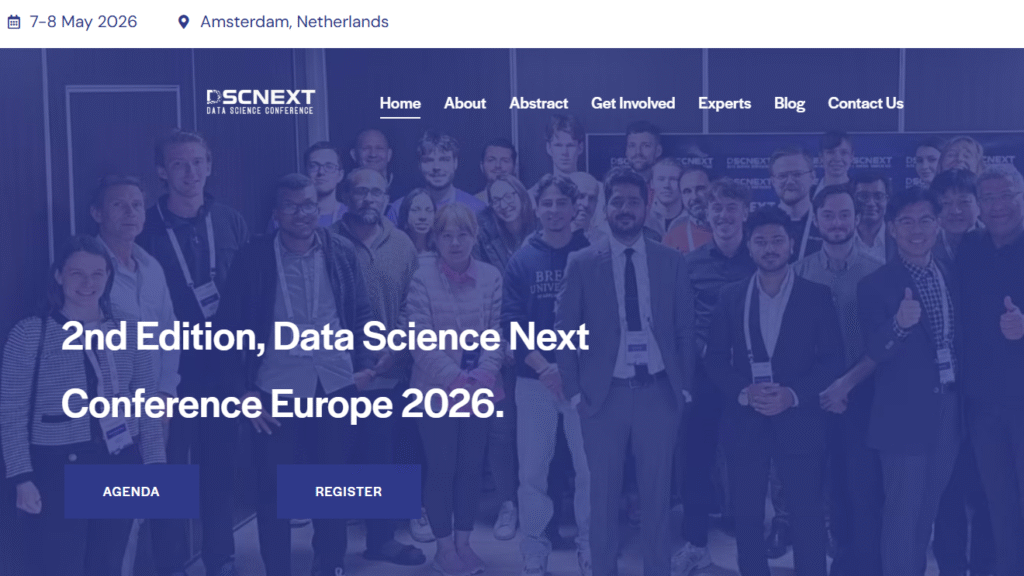Click the 2nd Edition conference headline

tap(325, 337)
